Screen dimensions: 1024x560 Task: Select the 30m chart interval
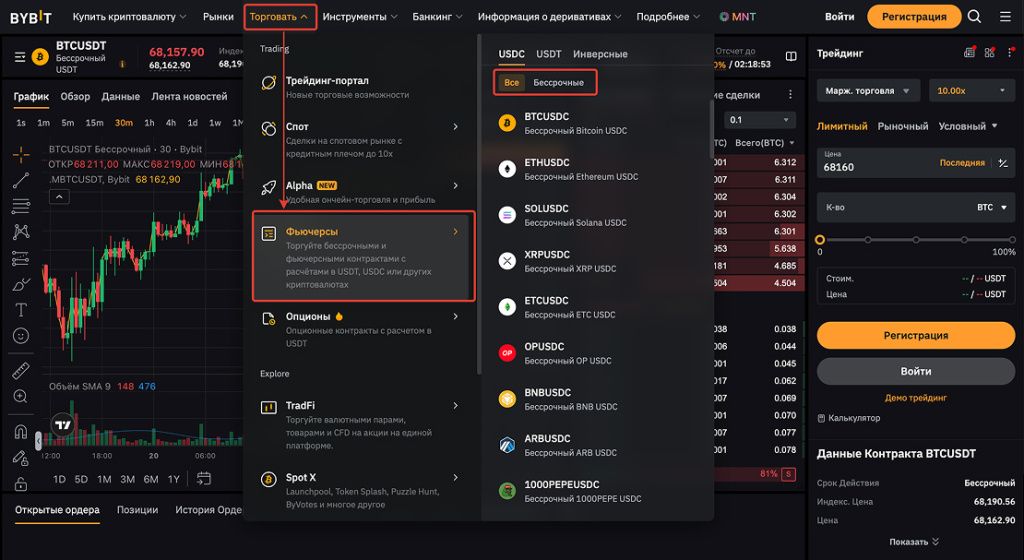(123, 123)
